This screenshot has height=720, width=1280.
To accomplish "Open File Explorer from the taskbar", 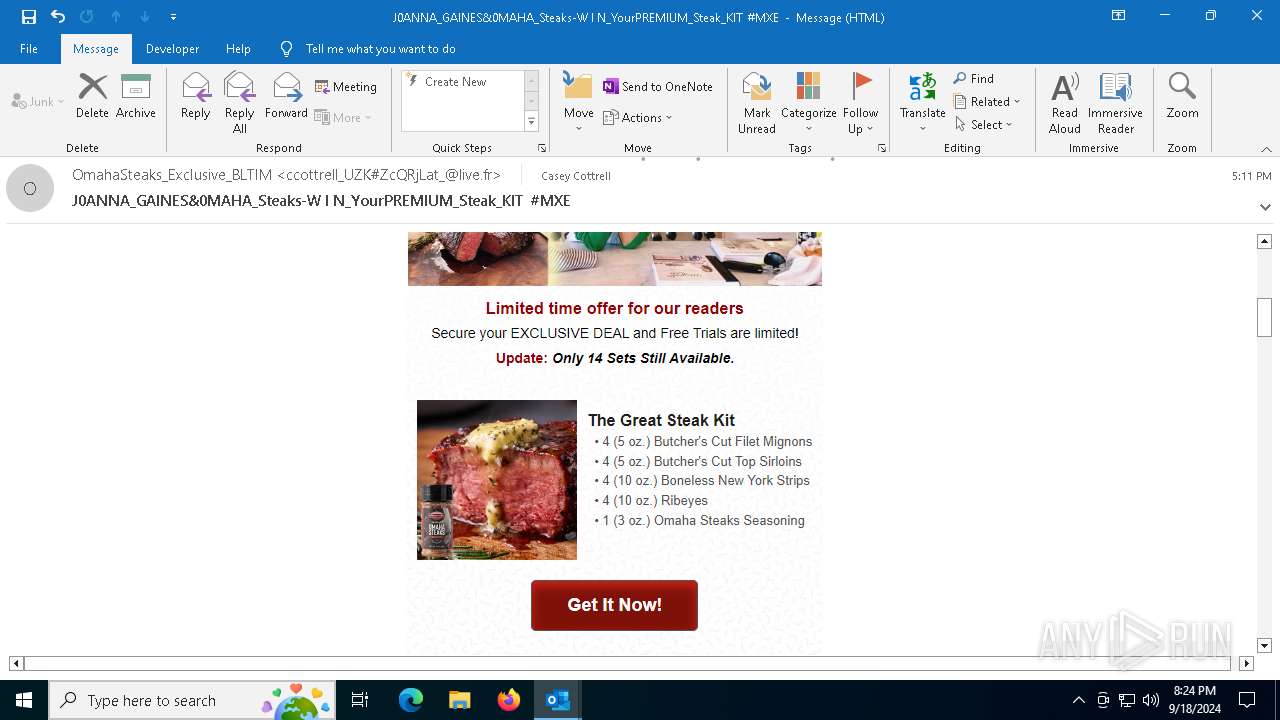I will tap(460, 700).
